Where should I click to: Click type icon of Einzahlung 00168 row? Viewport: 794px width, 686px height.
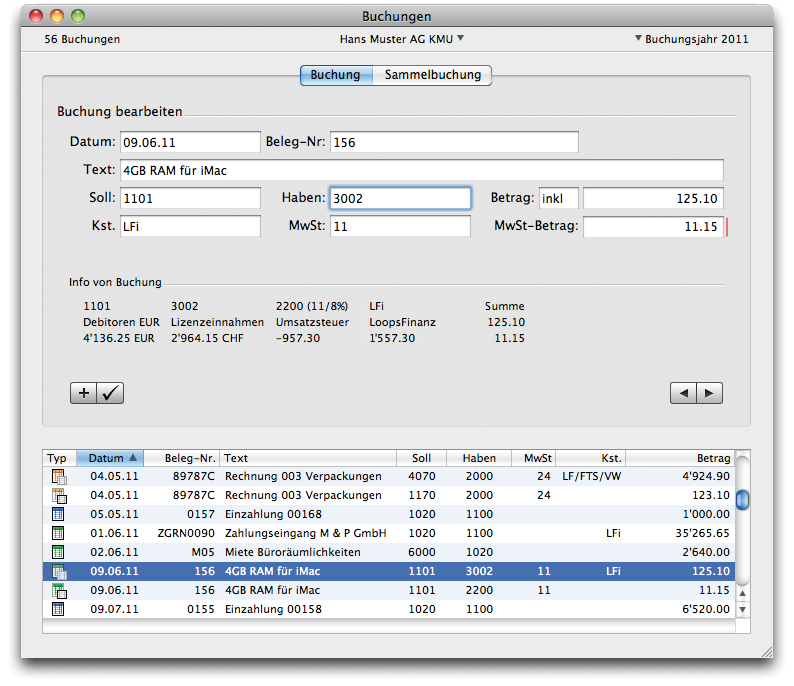(58, 514)
